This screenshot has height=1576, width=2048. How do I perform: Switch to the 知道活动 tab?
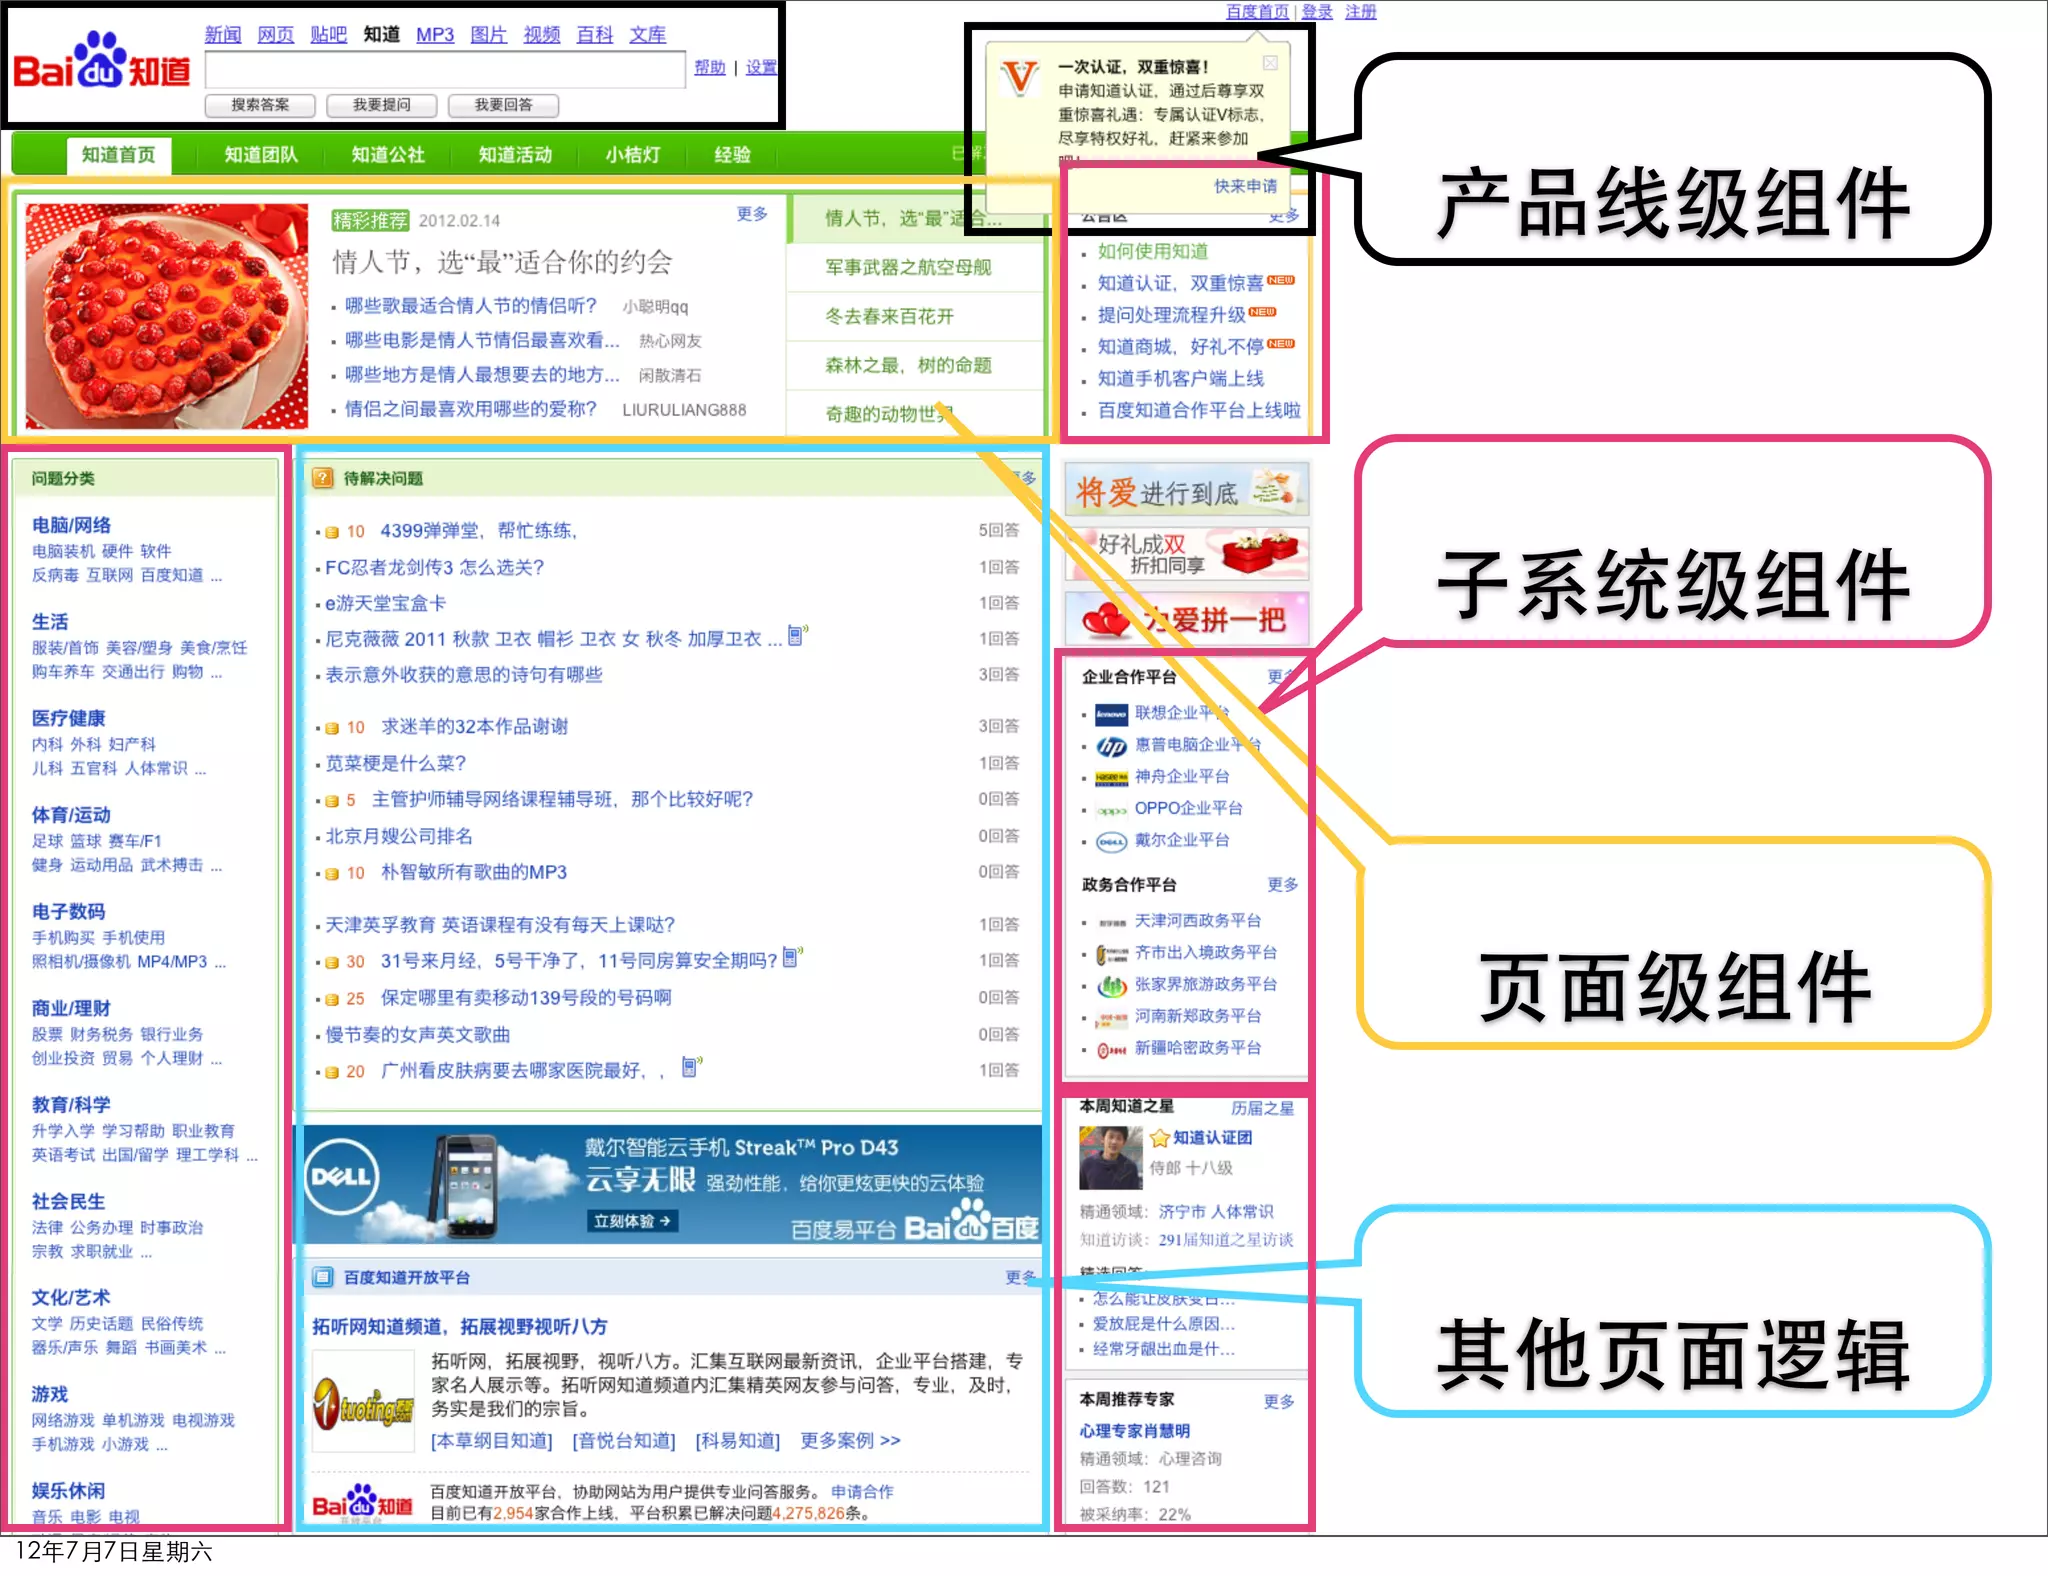[515, 154]
